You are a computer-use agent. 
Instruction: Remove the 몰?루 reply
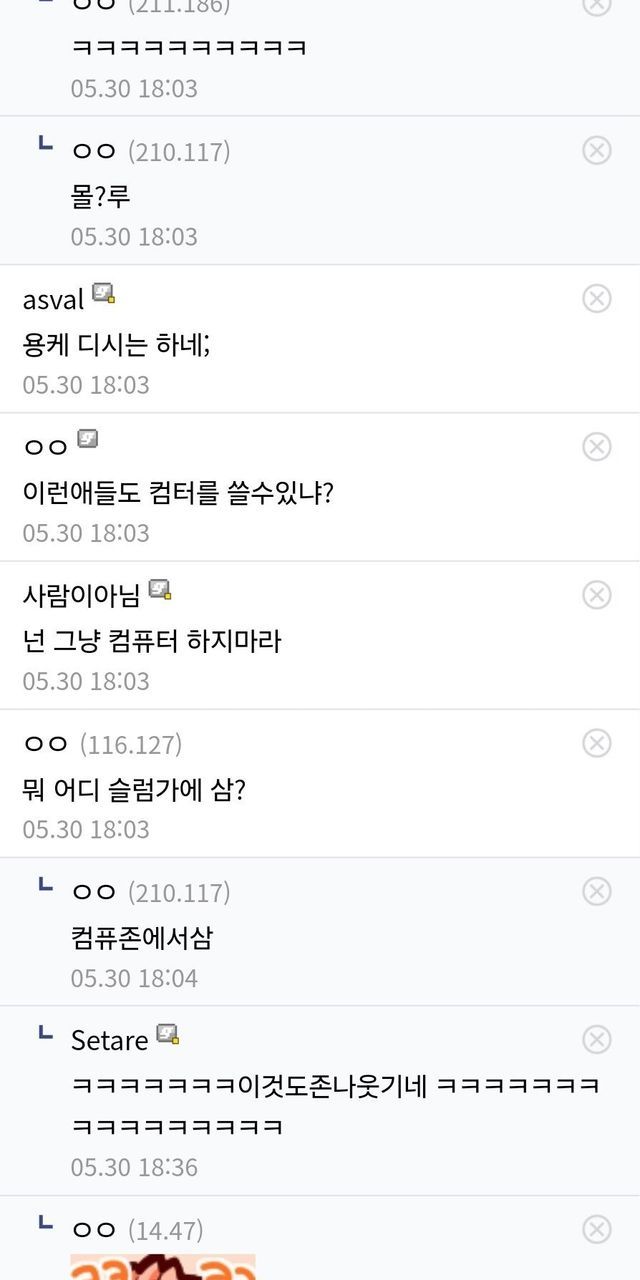[x=597, y=150]
